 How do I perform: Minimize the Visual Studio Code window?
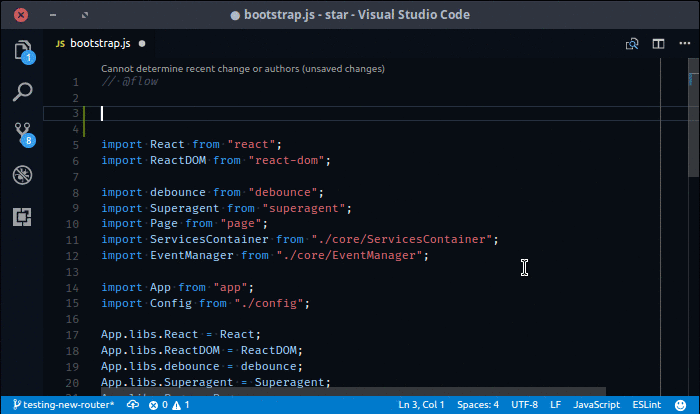click(x=53, y=15)
